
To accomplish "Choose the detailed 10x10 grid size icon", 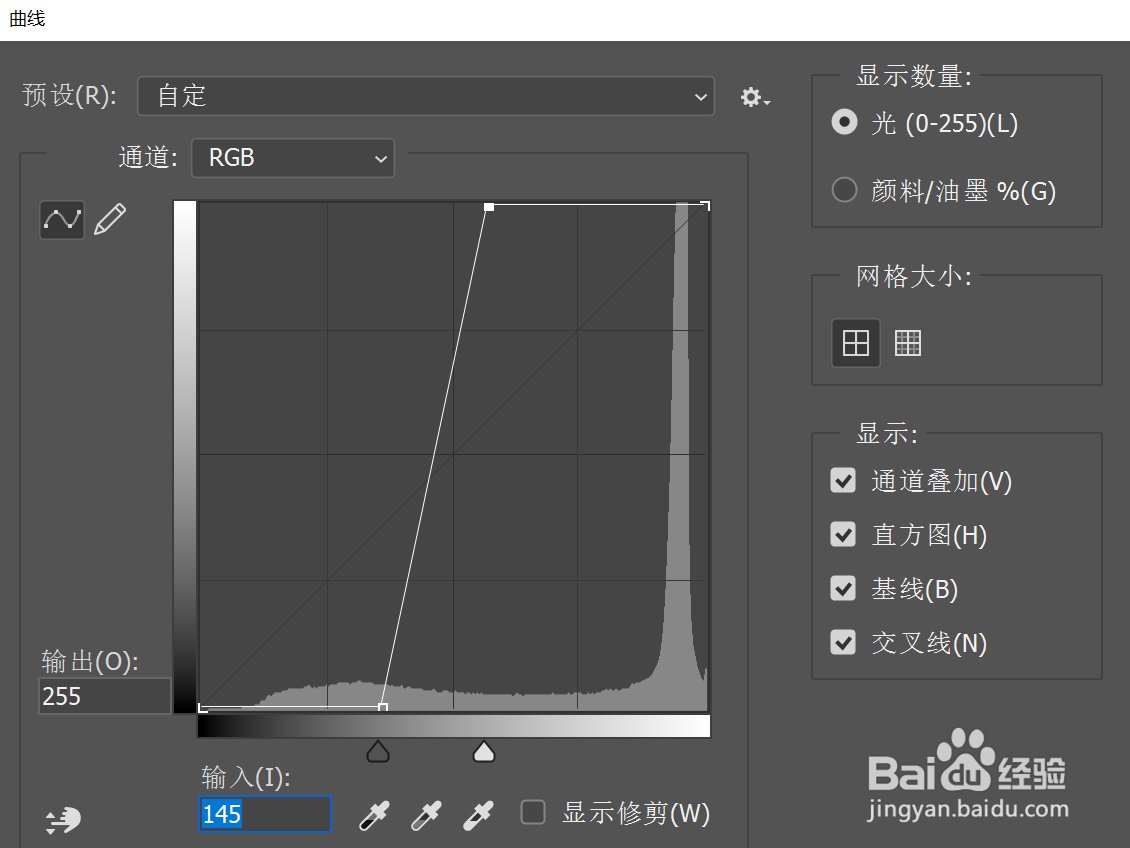I will point(907,343).
